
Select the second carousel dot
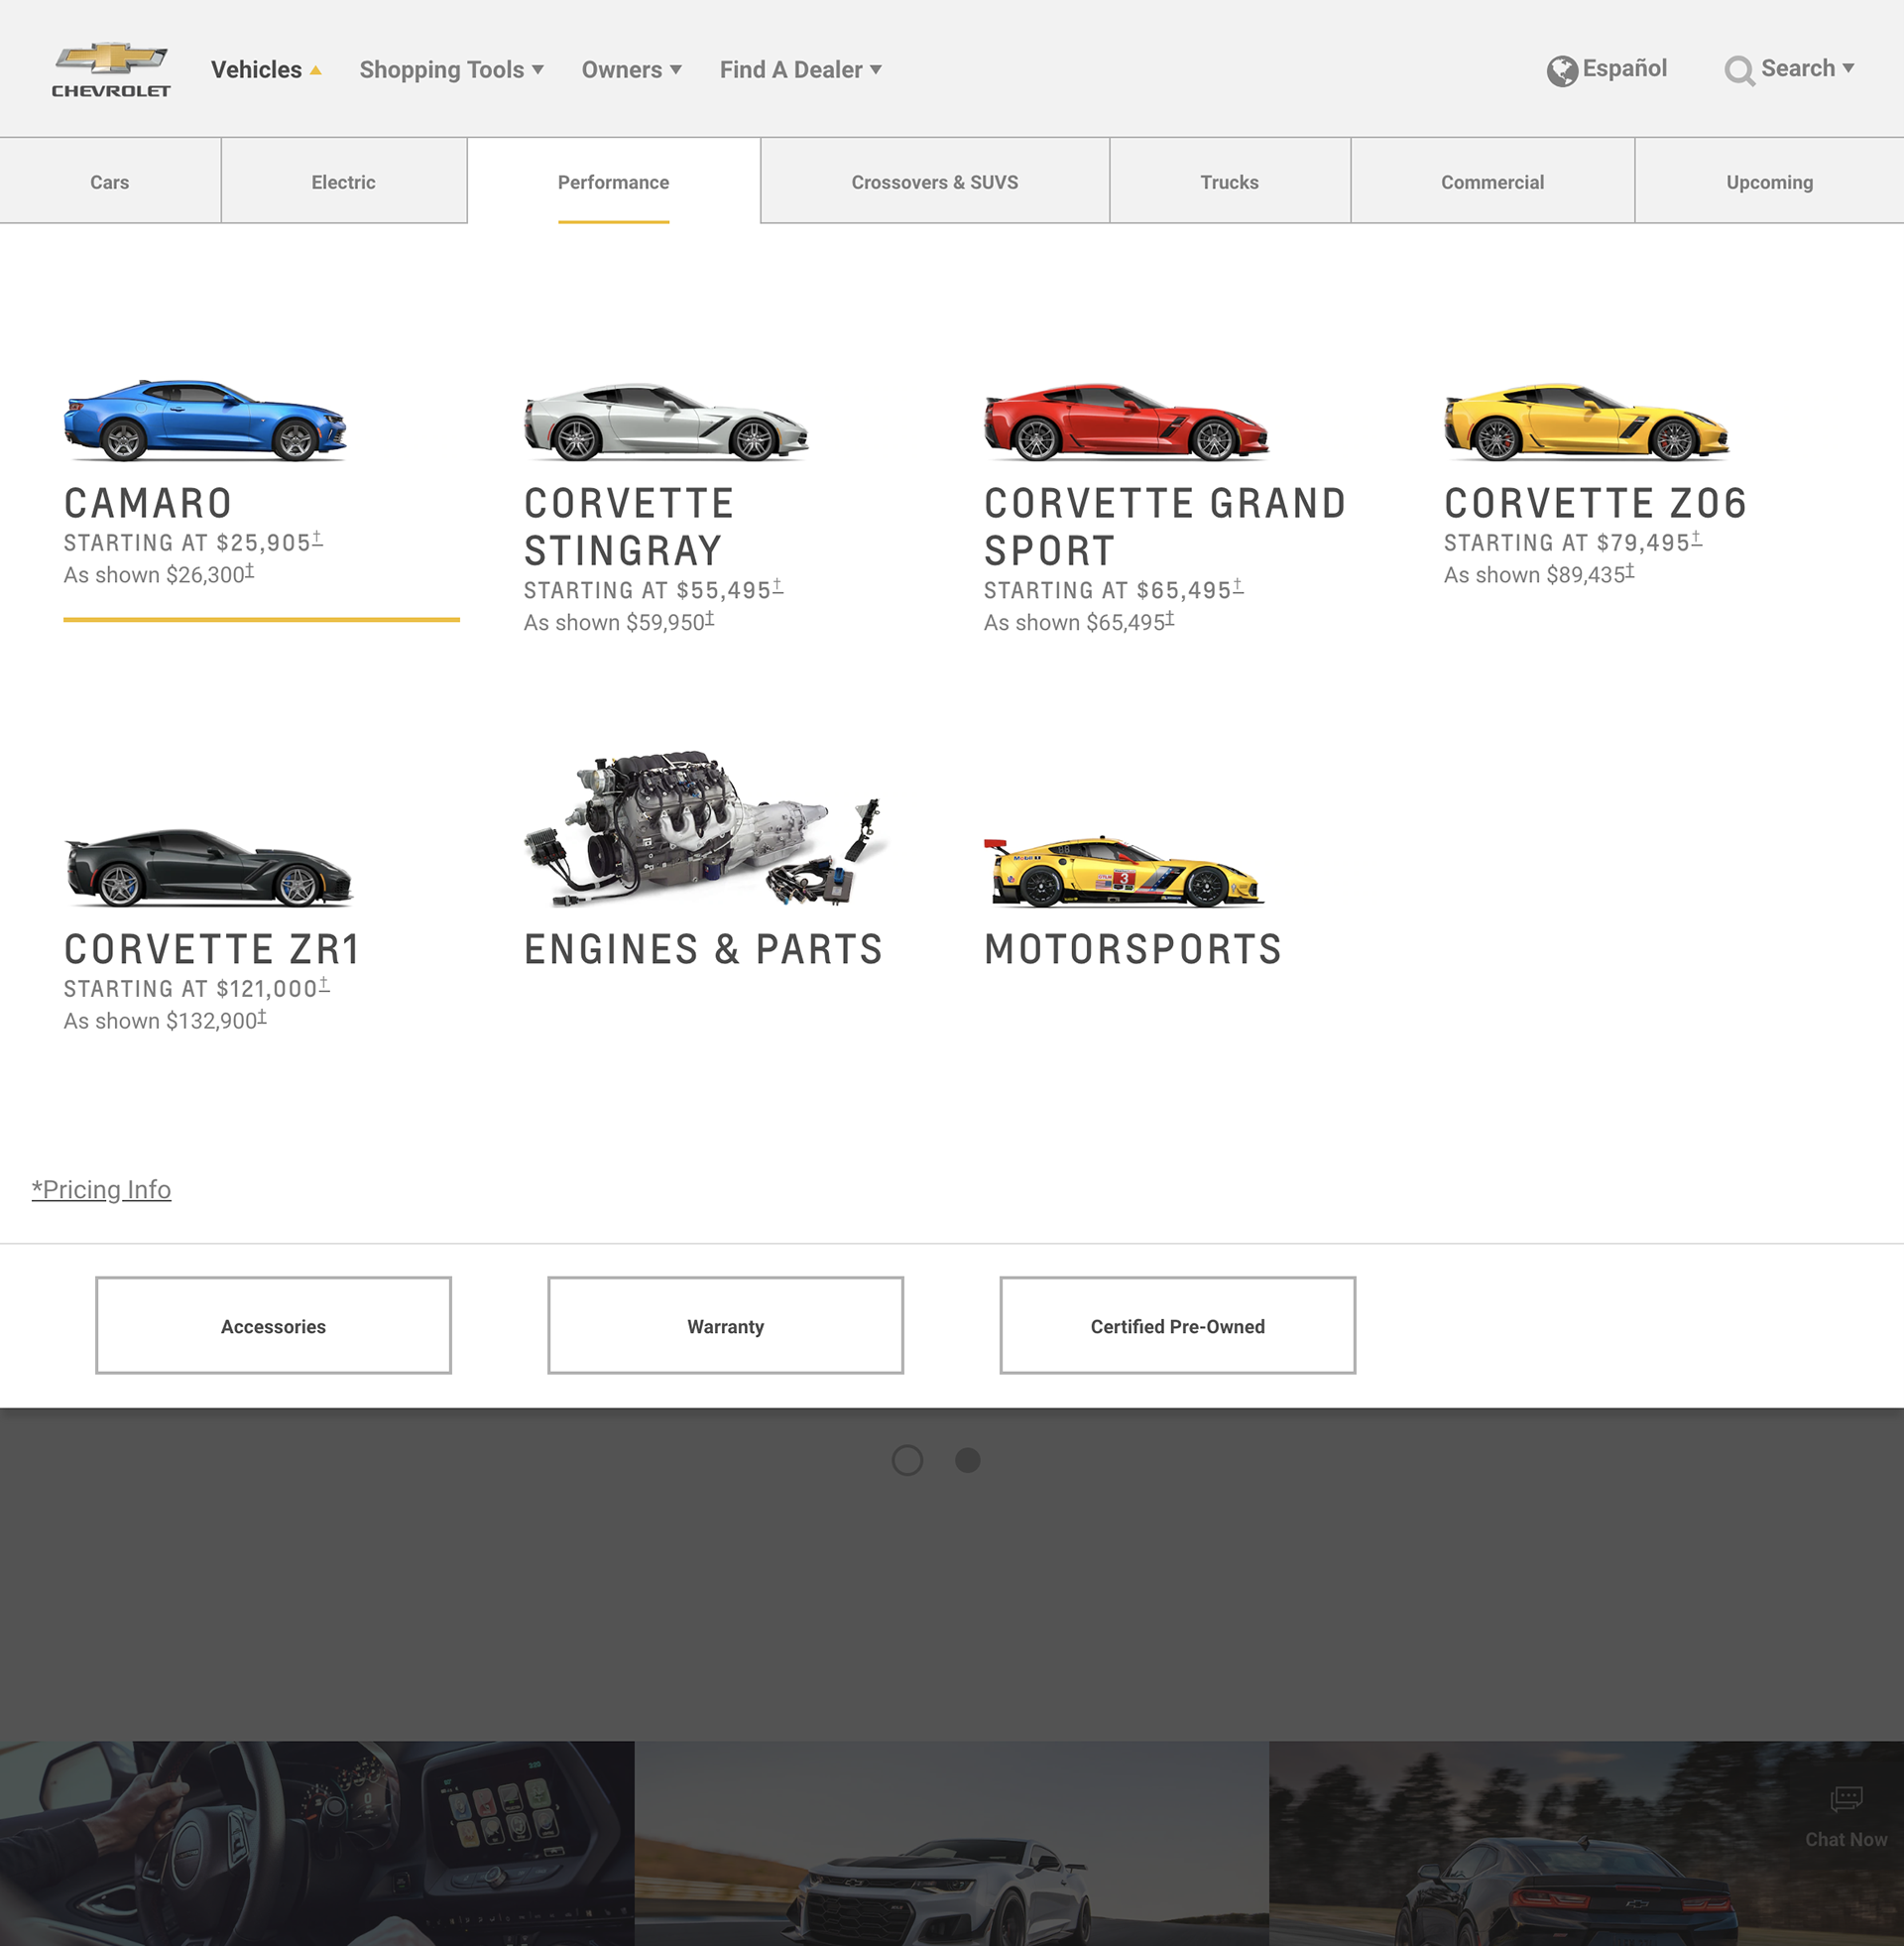[x=967, y=1460]
